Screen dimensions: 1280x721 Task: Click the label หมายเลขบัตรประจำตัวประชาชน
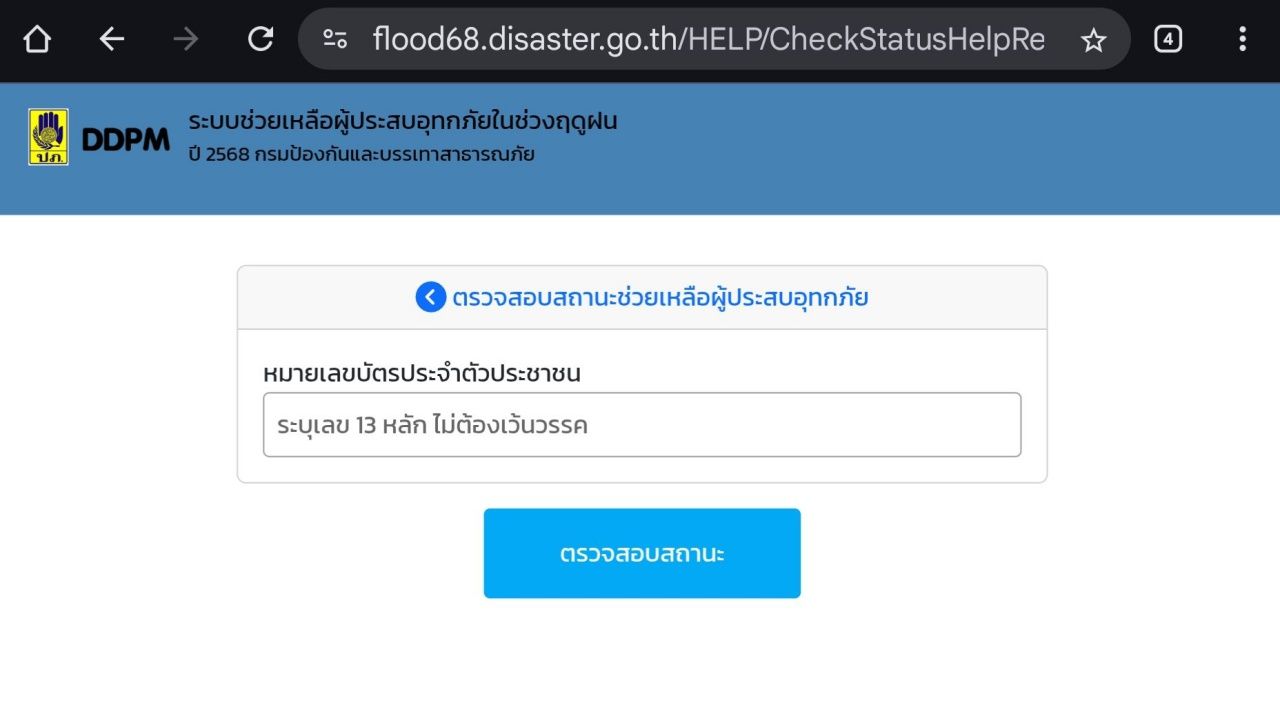click(422, 374)
